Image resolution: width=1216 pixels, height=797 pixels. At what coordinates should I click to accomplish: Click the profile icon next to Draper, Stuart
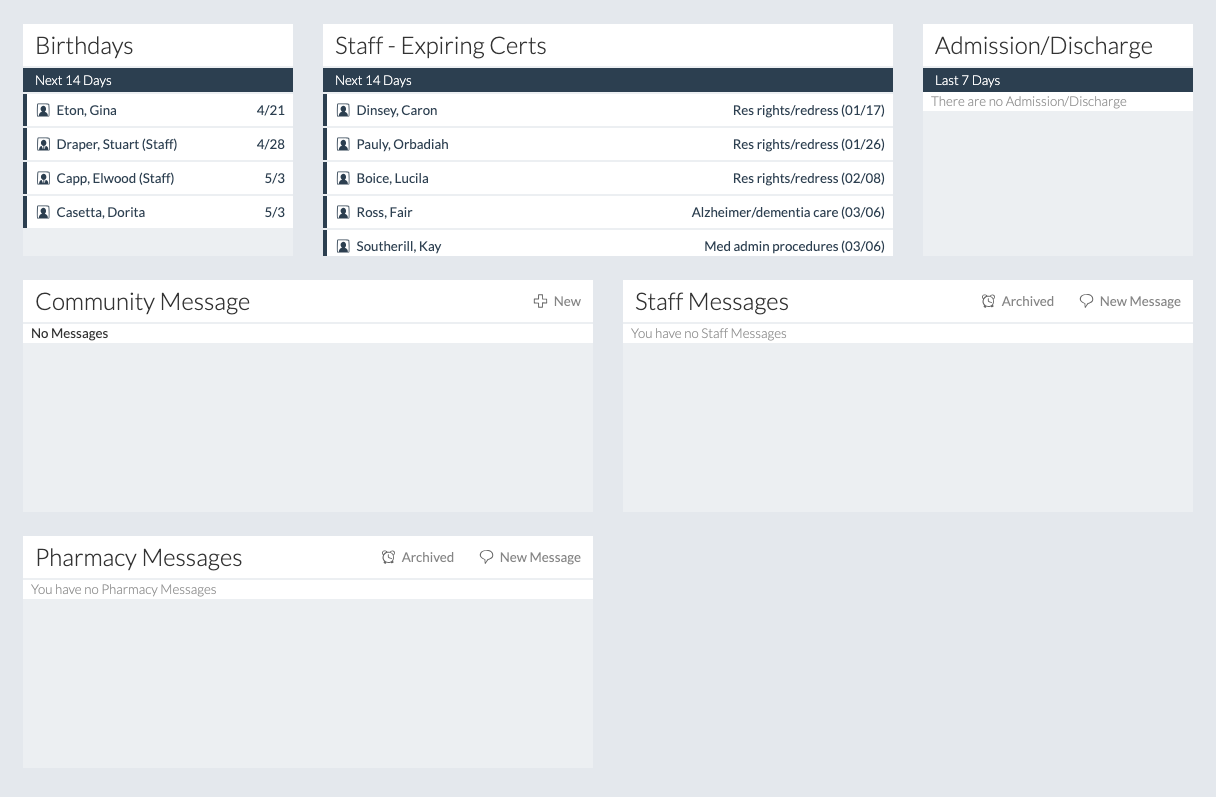point(43,145)
